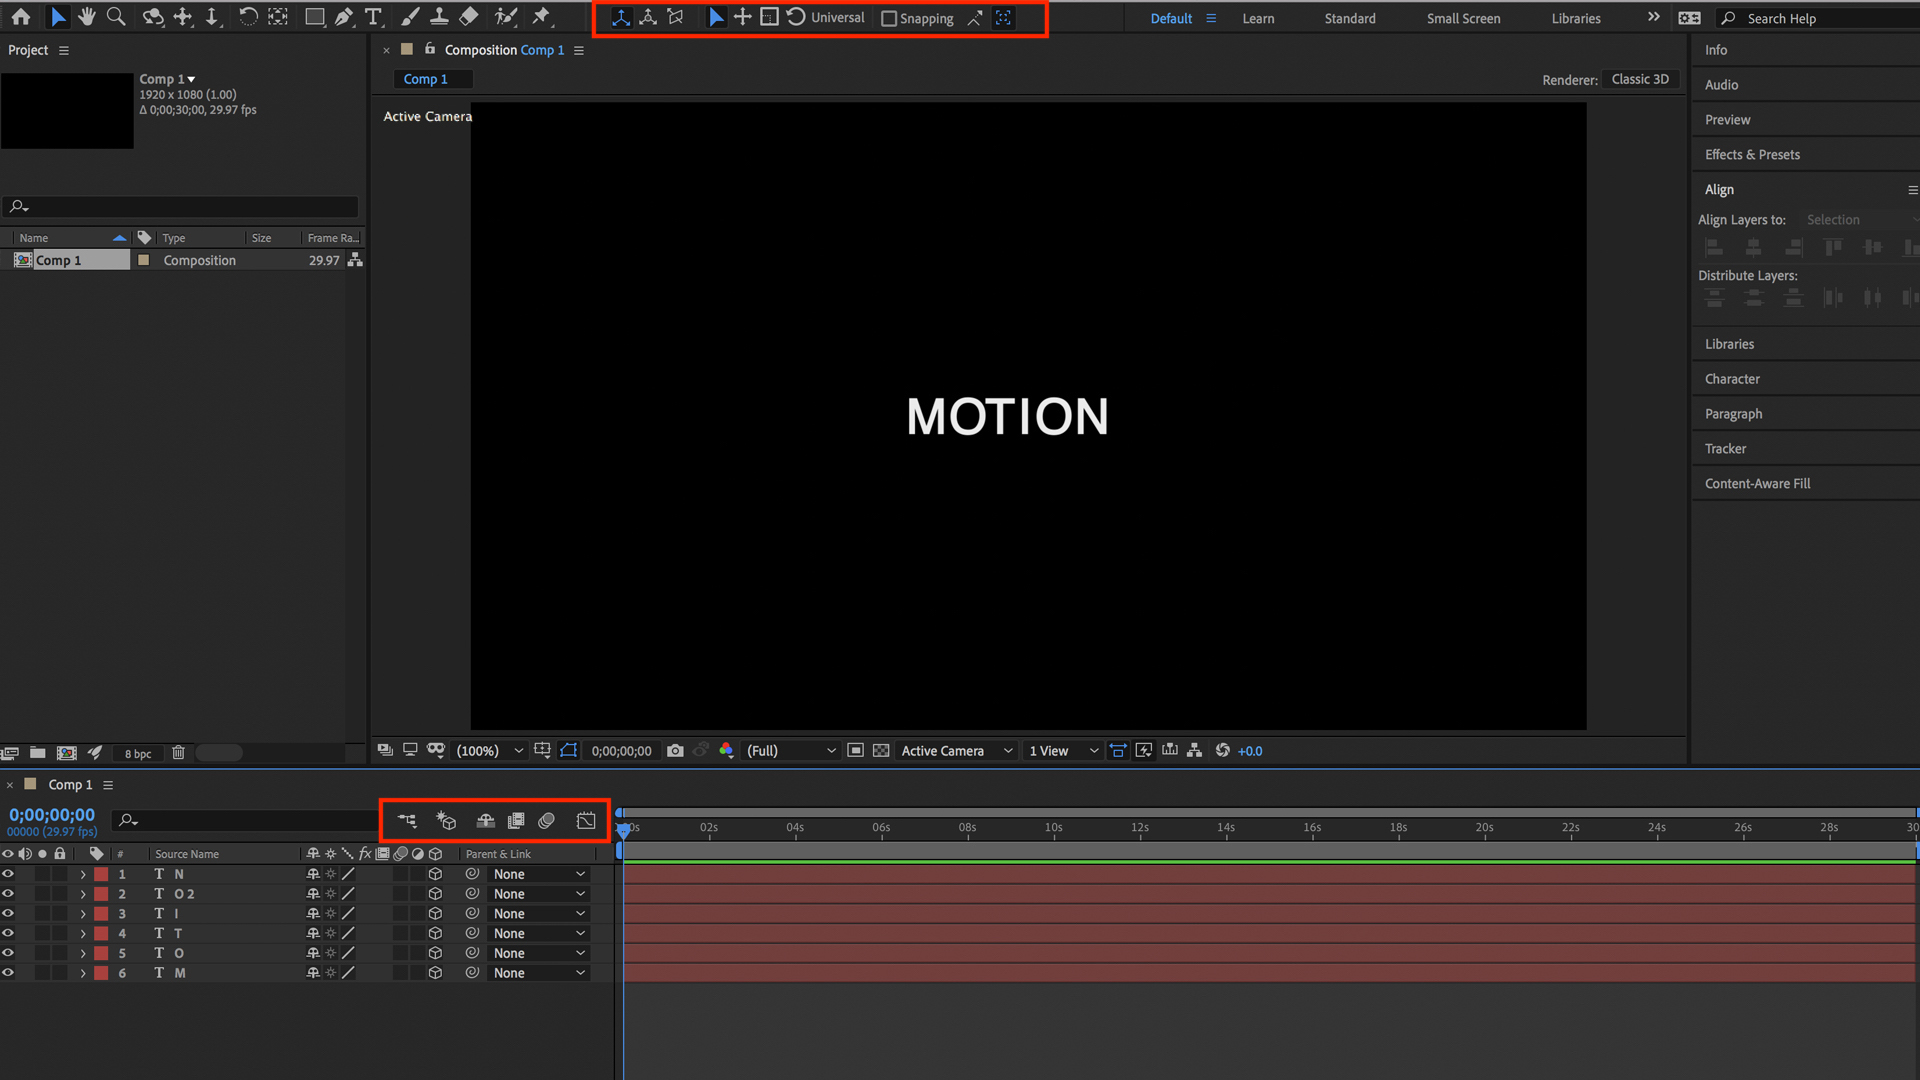The height and width of the screenshot is (1080, 1920).
Task: Take a snapshot of the composition view
Action: coord(676,750)
